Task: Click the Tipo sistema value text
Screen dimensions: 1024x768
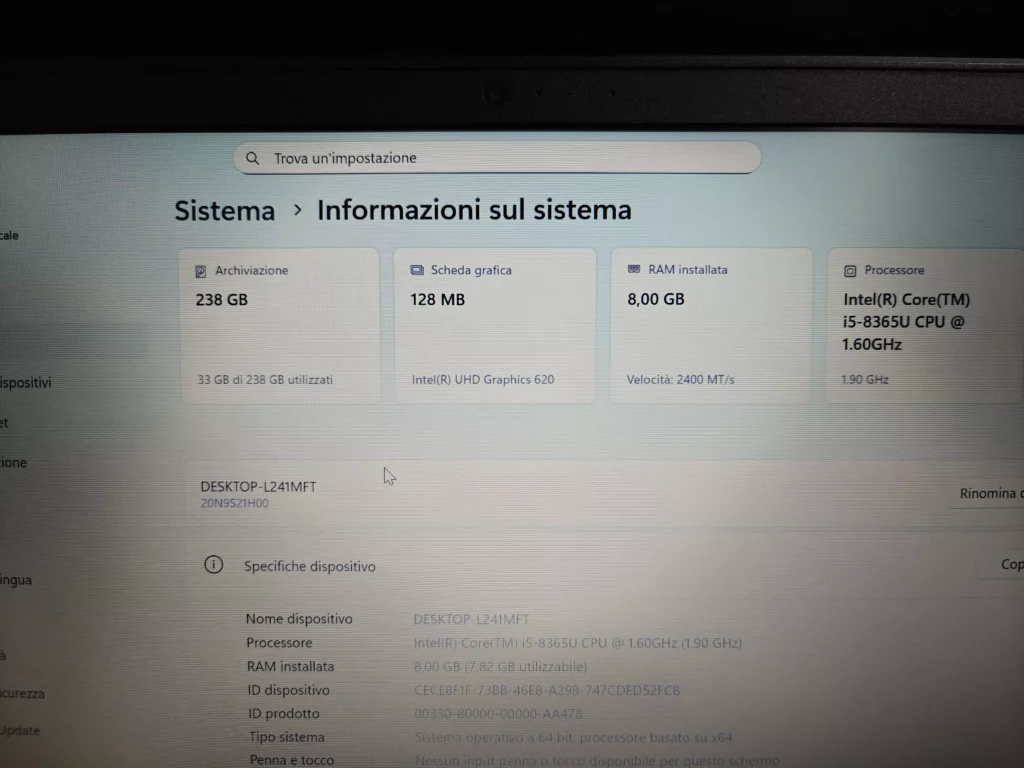Action: [x=573, y=738]
